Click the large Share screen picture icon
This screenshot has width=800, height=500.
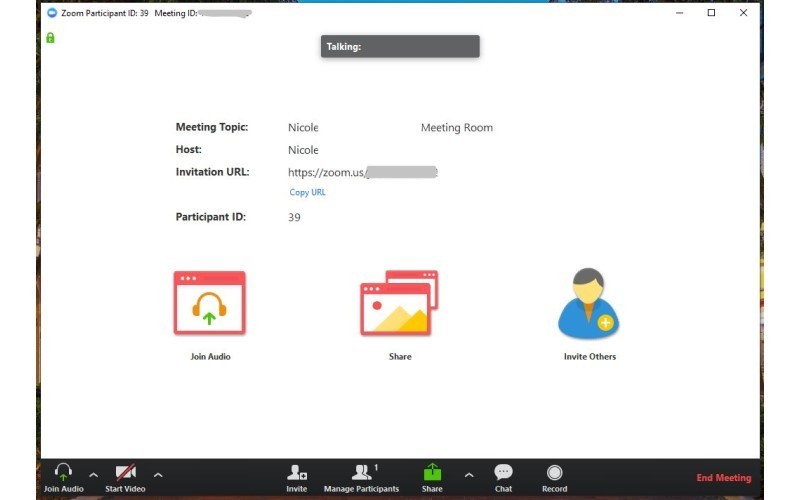[x=399, y=303]
